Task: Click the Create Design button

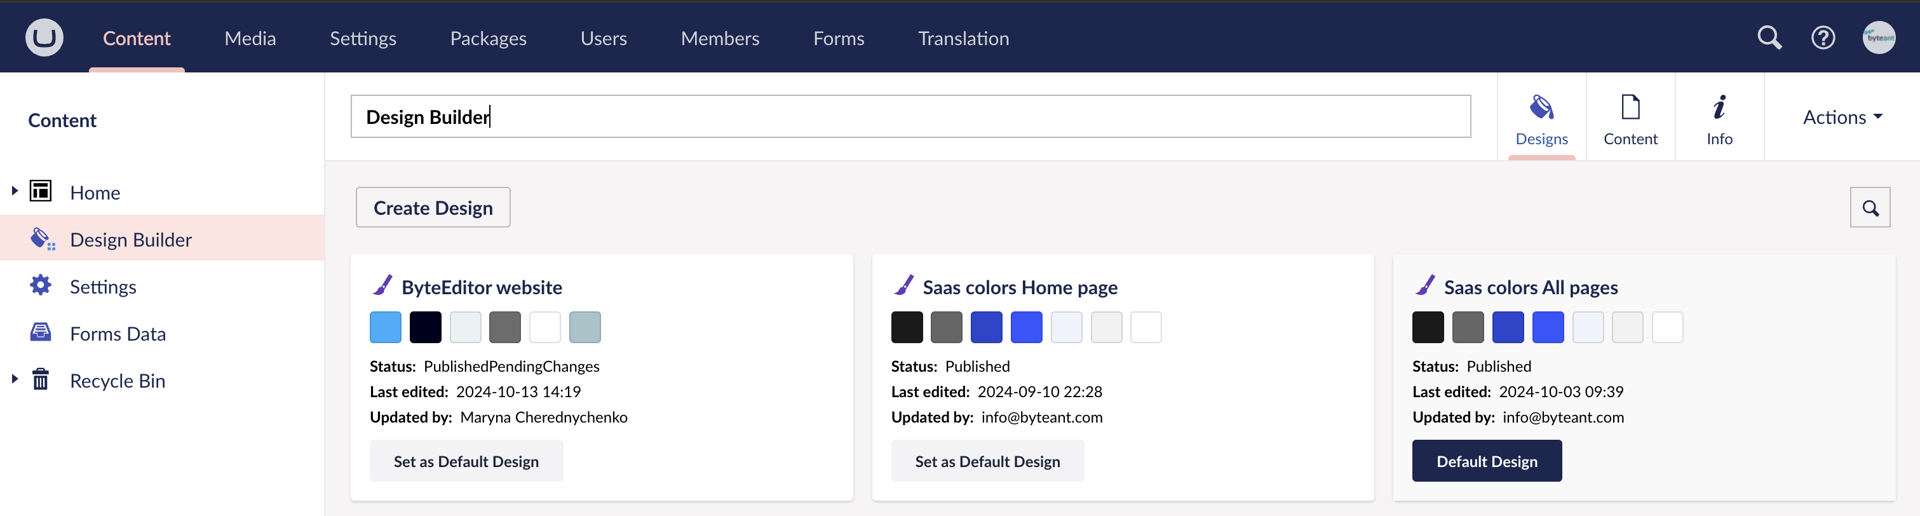Action: tap(433, 208)
